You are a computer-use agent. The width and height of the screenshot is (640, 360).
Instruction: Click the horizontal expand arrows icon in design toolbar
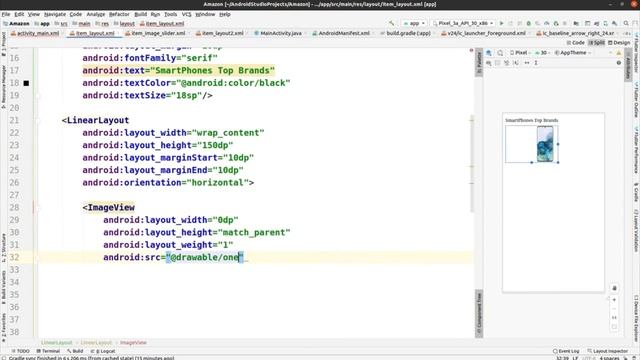(x=527, y=63)
